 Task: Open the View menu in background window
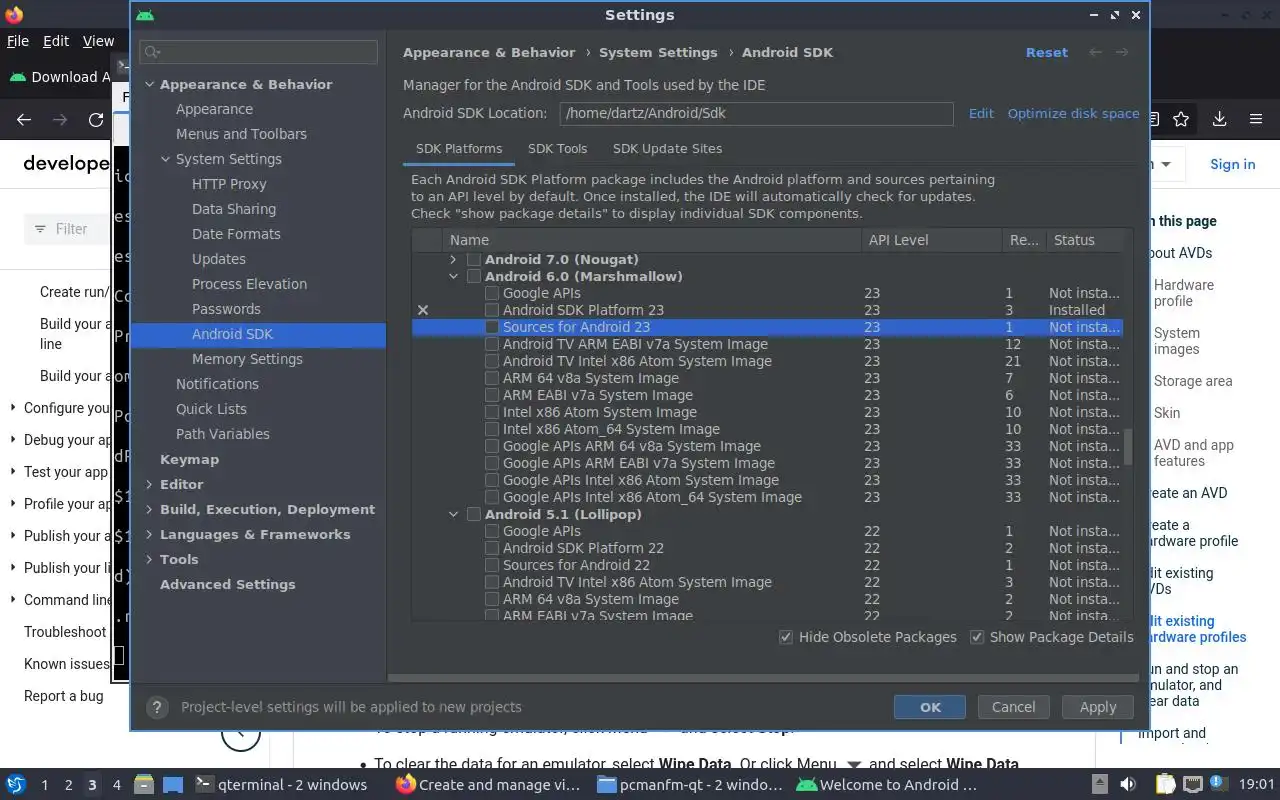[98, 41]
